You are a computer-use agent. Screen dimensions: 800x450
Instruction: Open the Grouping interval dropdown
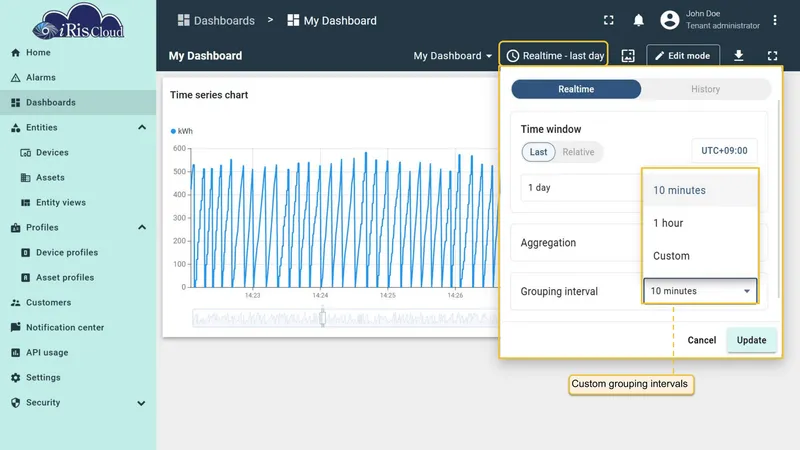point(700,291)
